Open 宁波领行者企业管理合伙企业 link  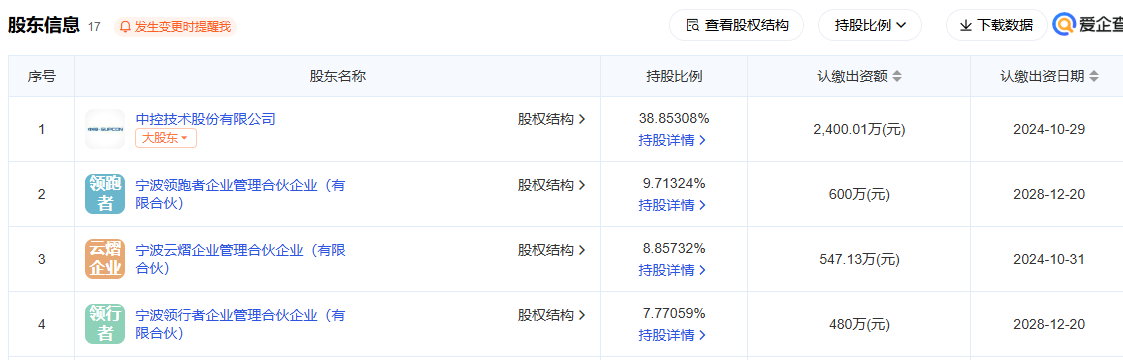[x=241, y=324]
